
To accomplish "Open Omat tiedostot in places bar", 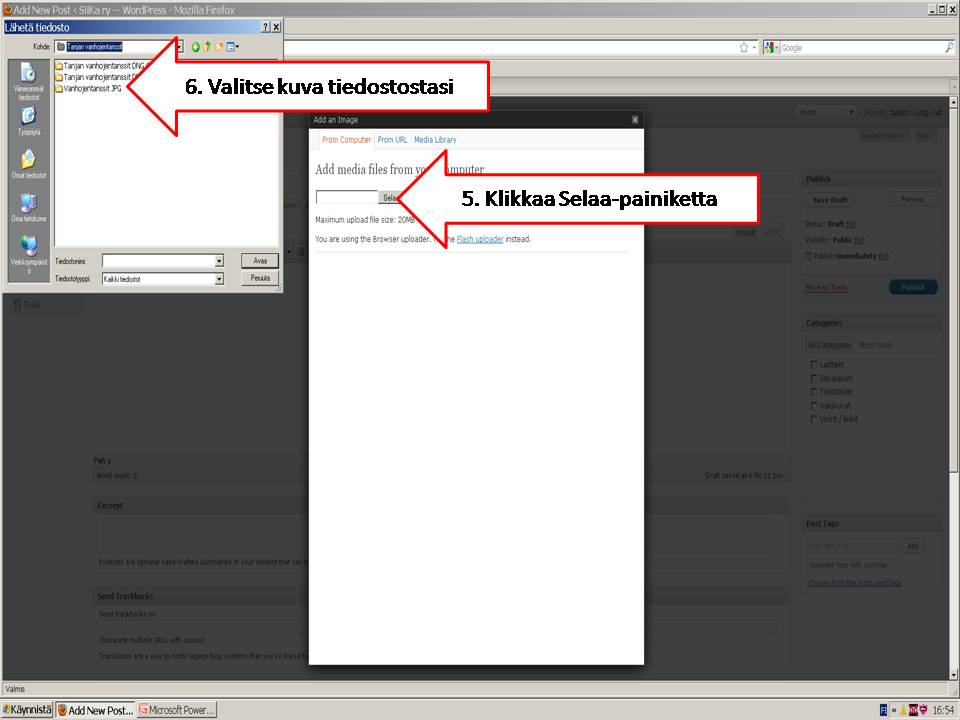I will click(28, 162).
